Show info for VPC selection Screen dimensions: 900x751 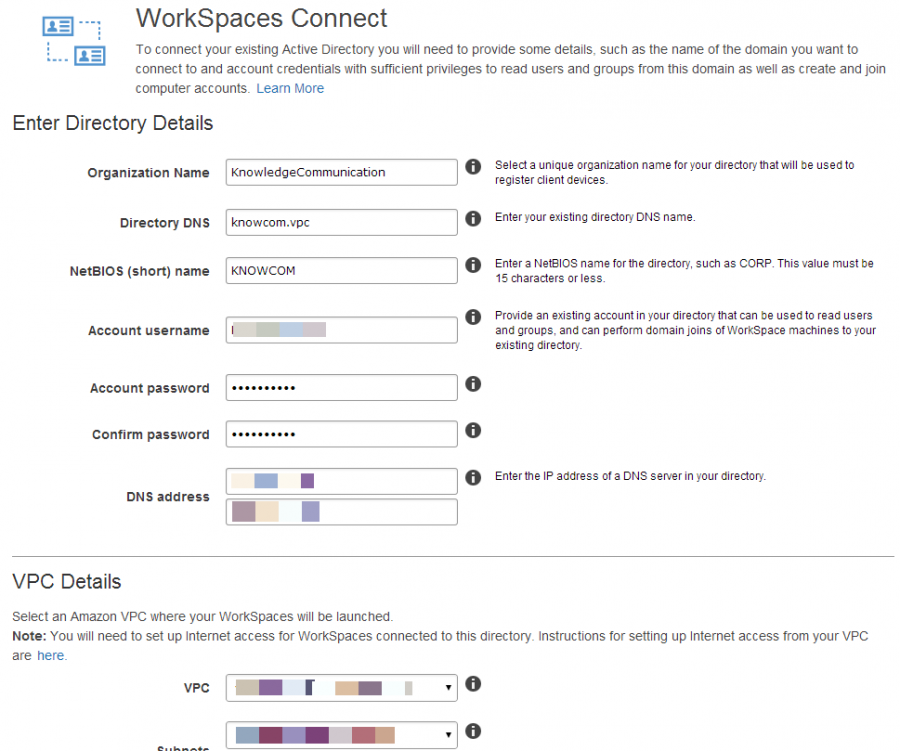pos(473,684)
